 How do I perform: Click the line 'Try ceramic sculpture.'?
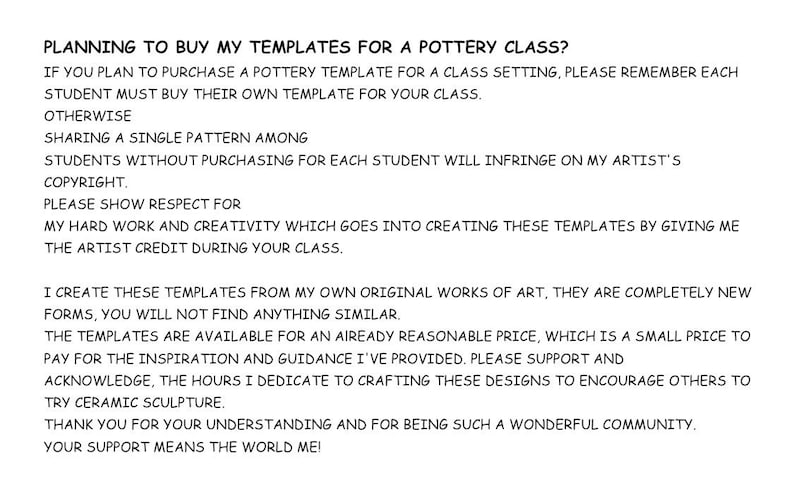134,403
